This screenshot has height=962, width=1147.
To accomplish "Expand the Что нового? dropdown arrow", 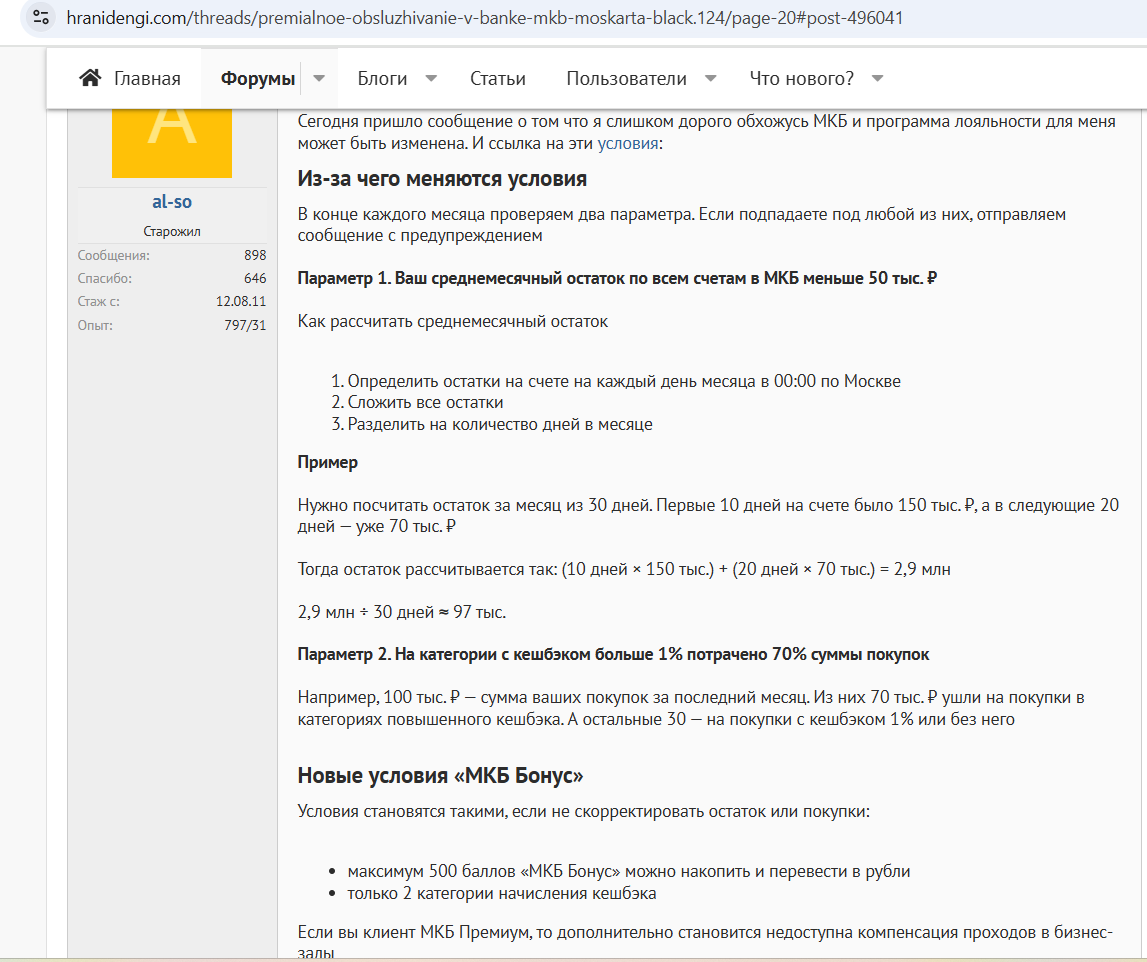I will 878,78.
